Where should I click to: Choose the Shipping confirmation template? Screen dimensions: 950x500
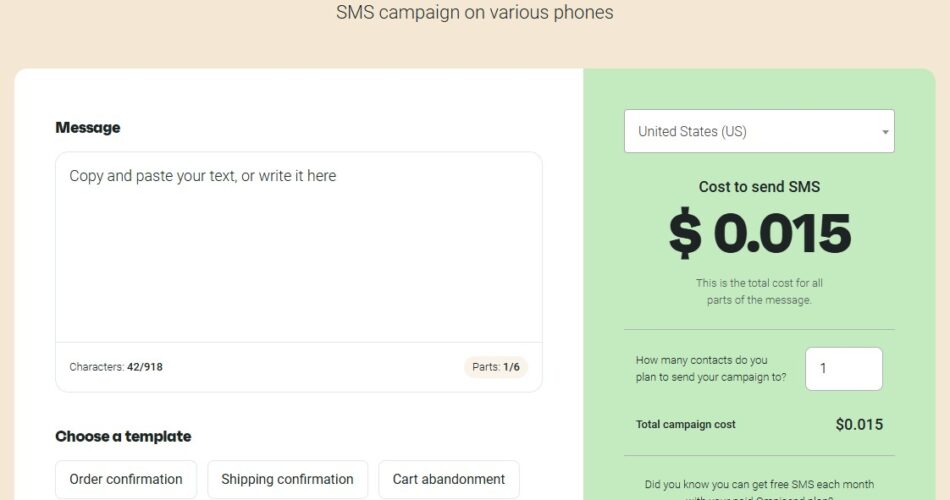287,479
